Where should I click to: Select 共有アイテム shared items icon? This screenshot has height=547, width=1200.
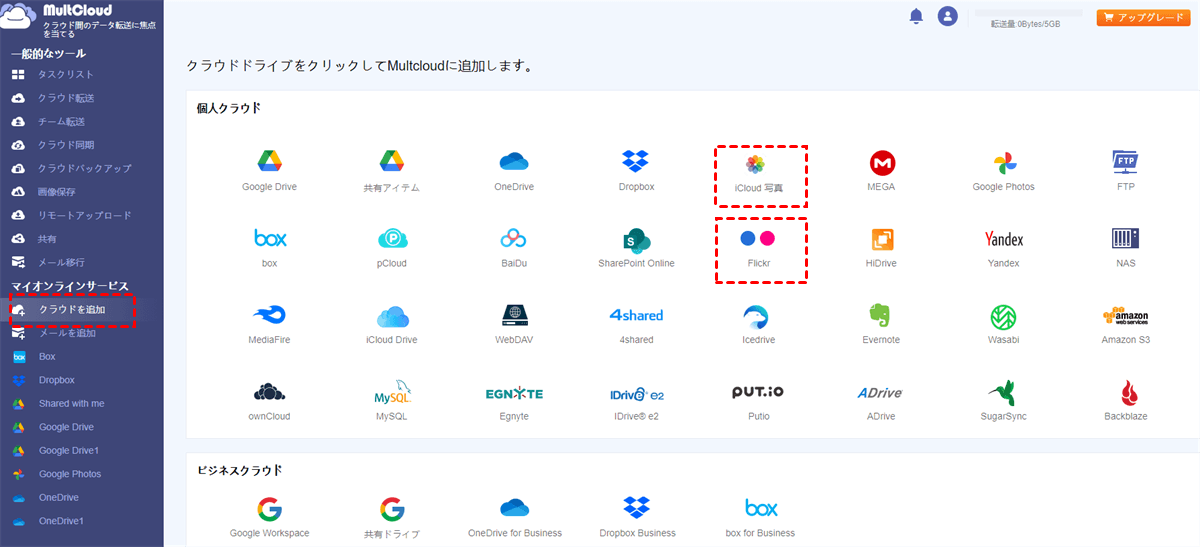pyautogui.click(x=391, y=161)
